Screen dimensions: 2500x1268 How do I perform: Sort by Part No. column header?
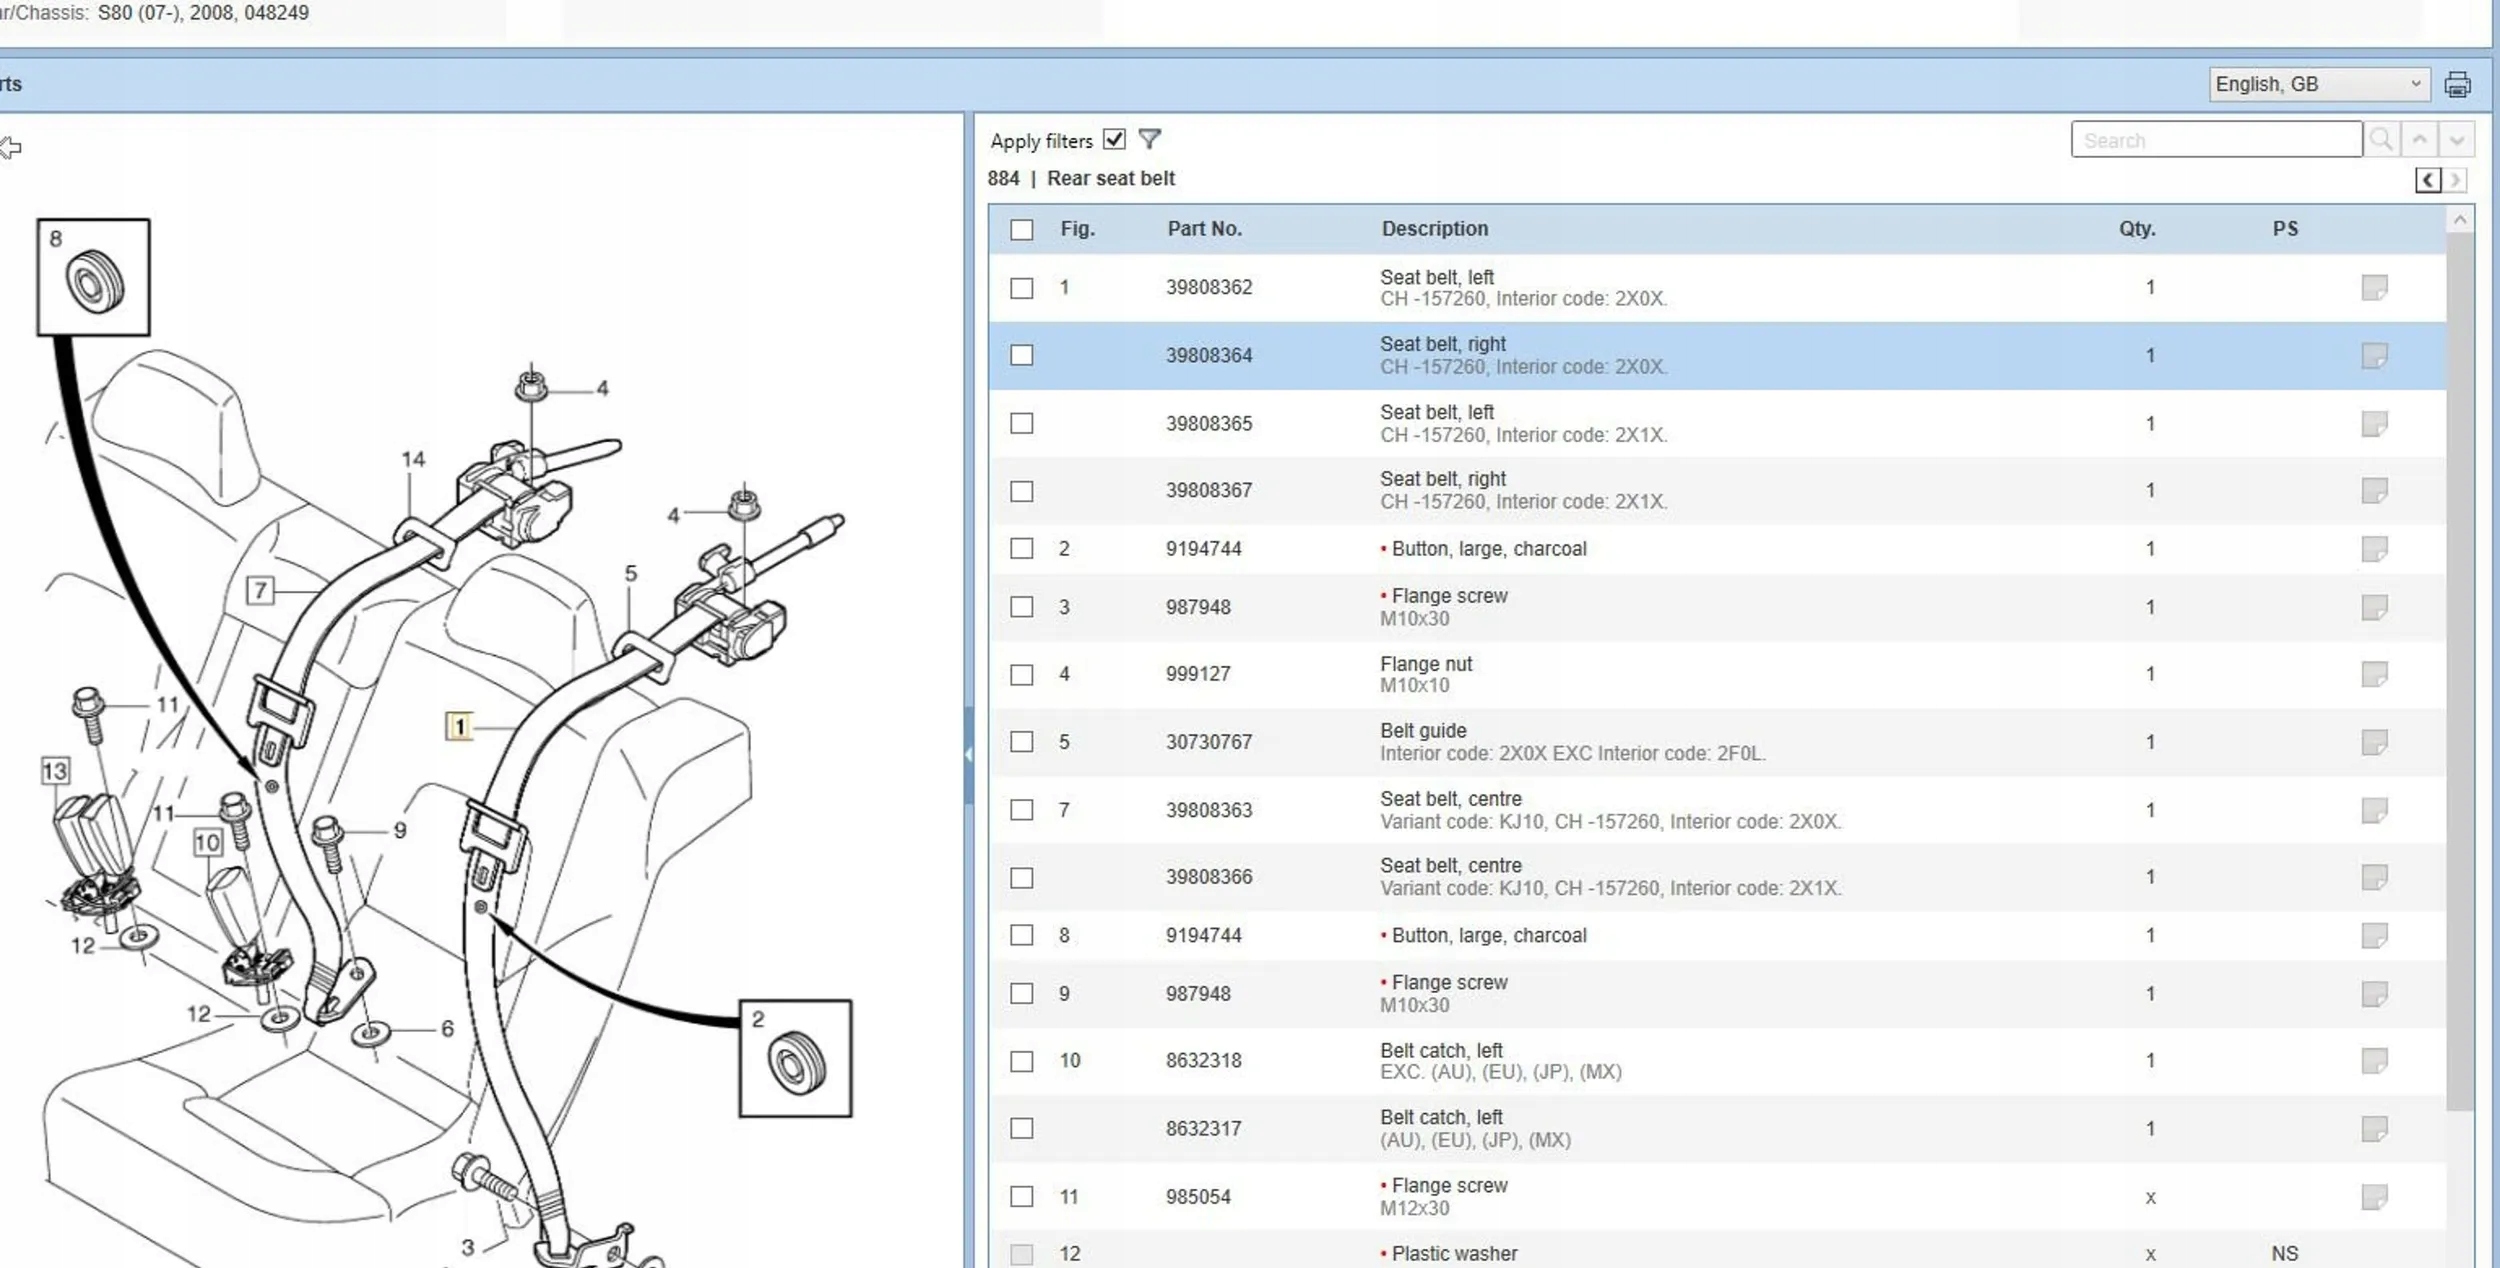[x=1204, y=229]
